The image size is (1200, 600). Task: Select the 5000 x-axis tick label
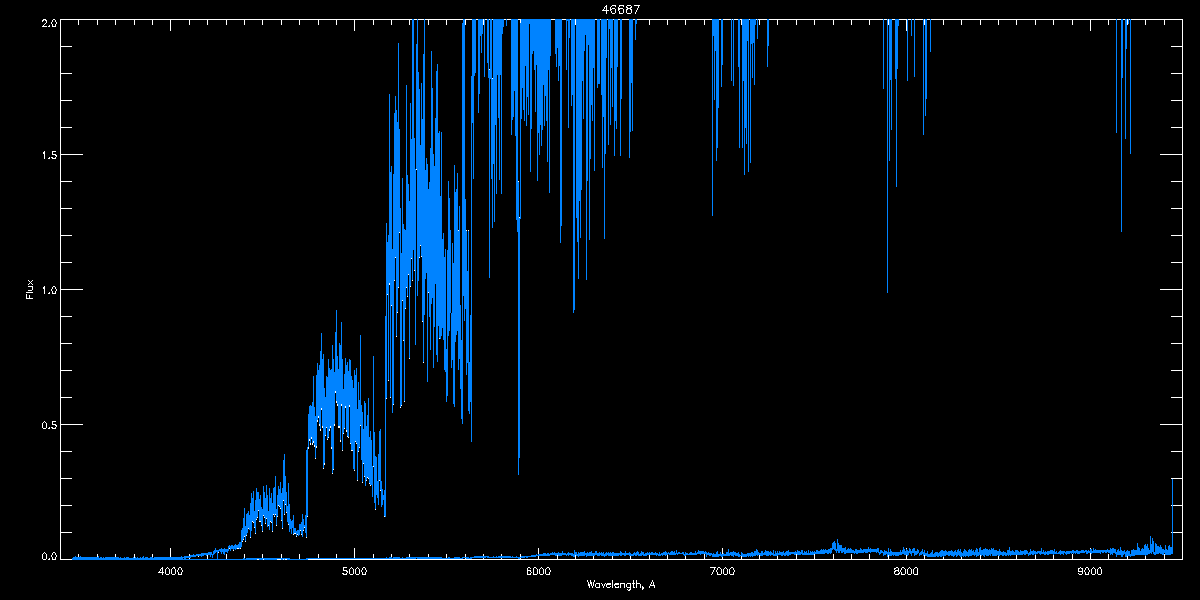point(354,571)
